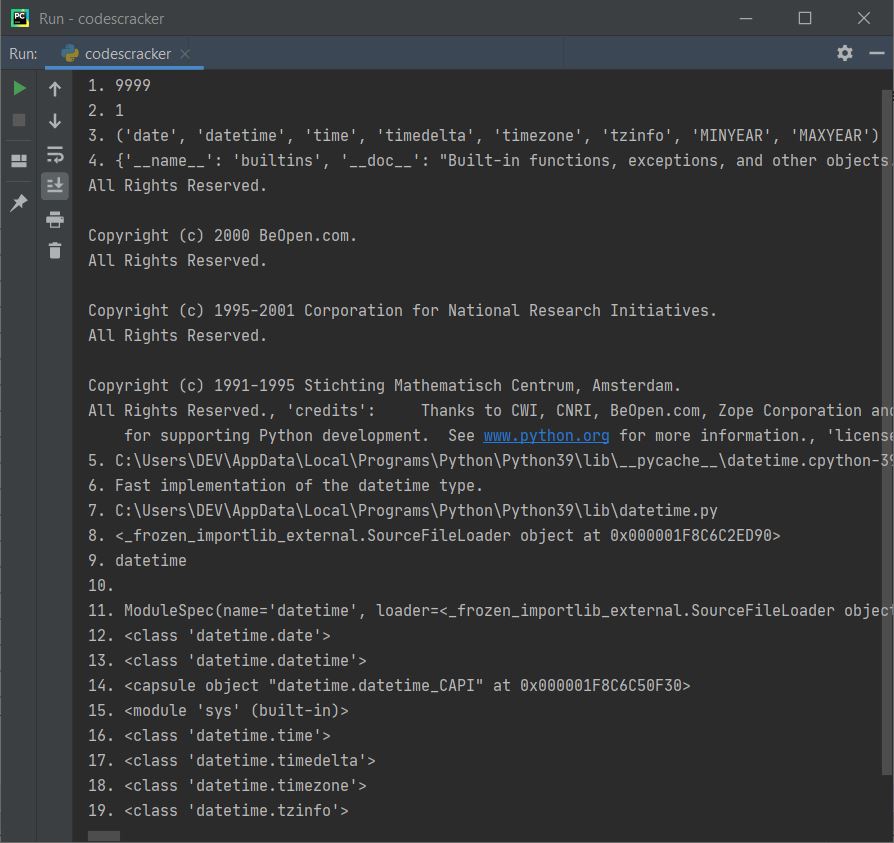Select the PyCharm window title bar icon
Viewport: 894px width, 843px height.
coord(20,18)
